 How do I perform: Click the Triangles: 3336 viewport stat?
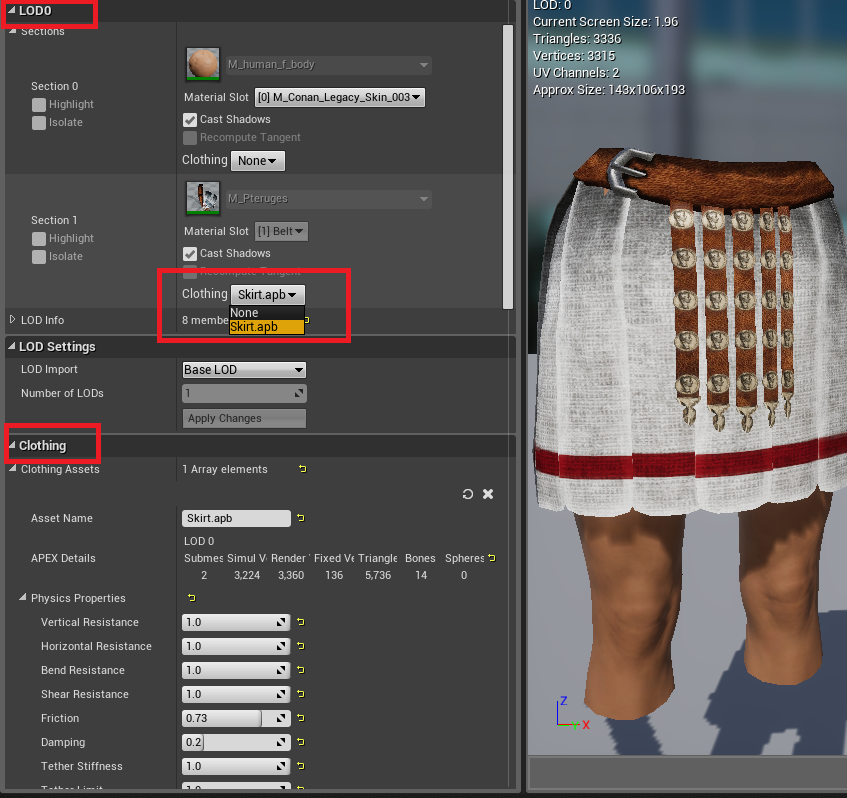(577, 39)
